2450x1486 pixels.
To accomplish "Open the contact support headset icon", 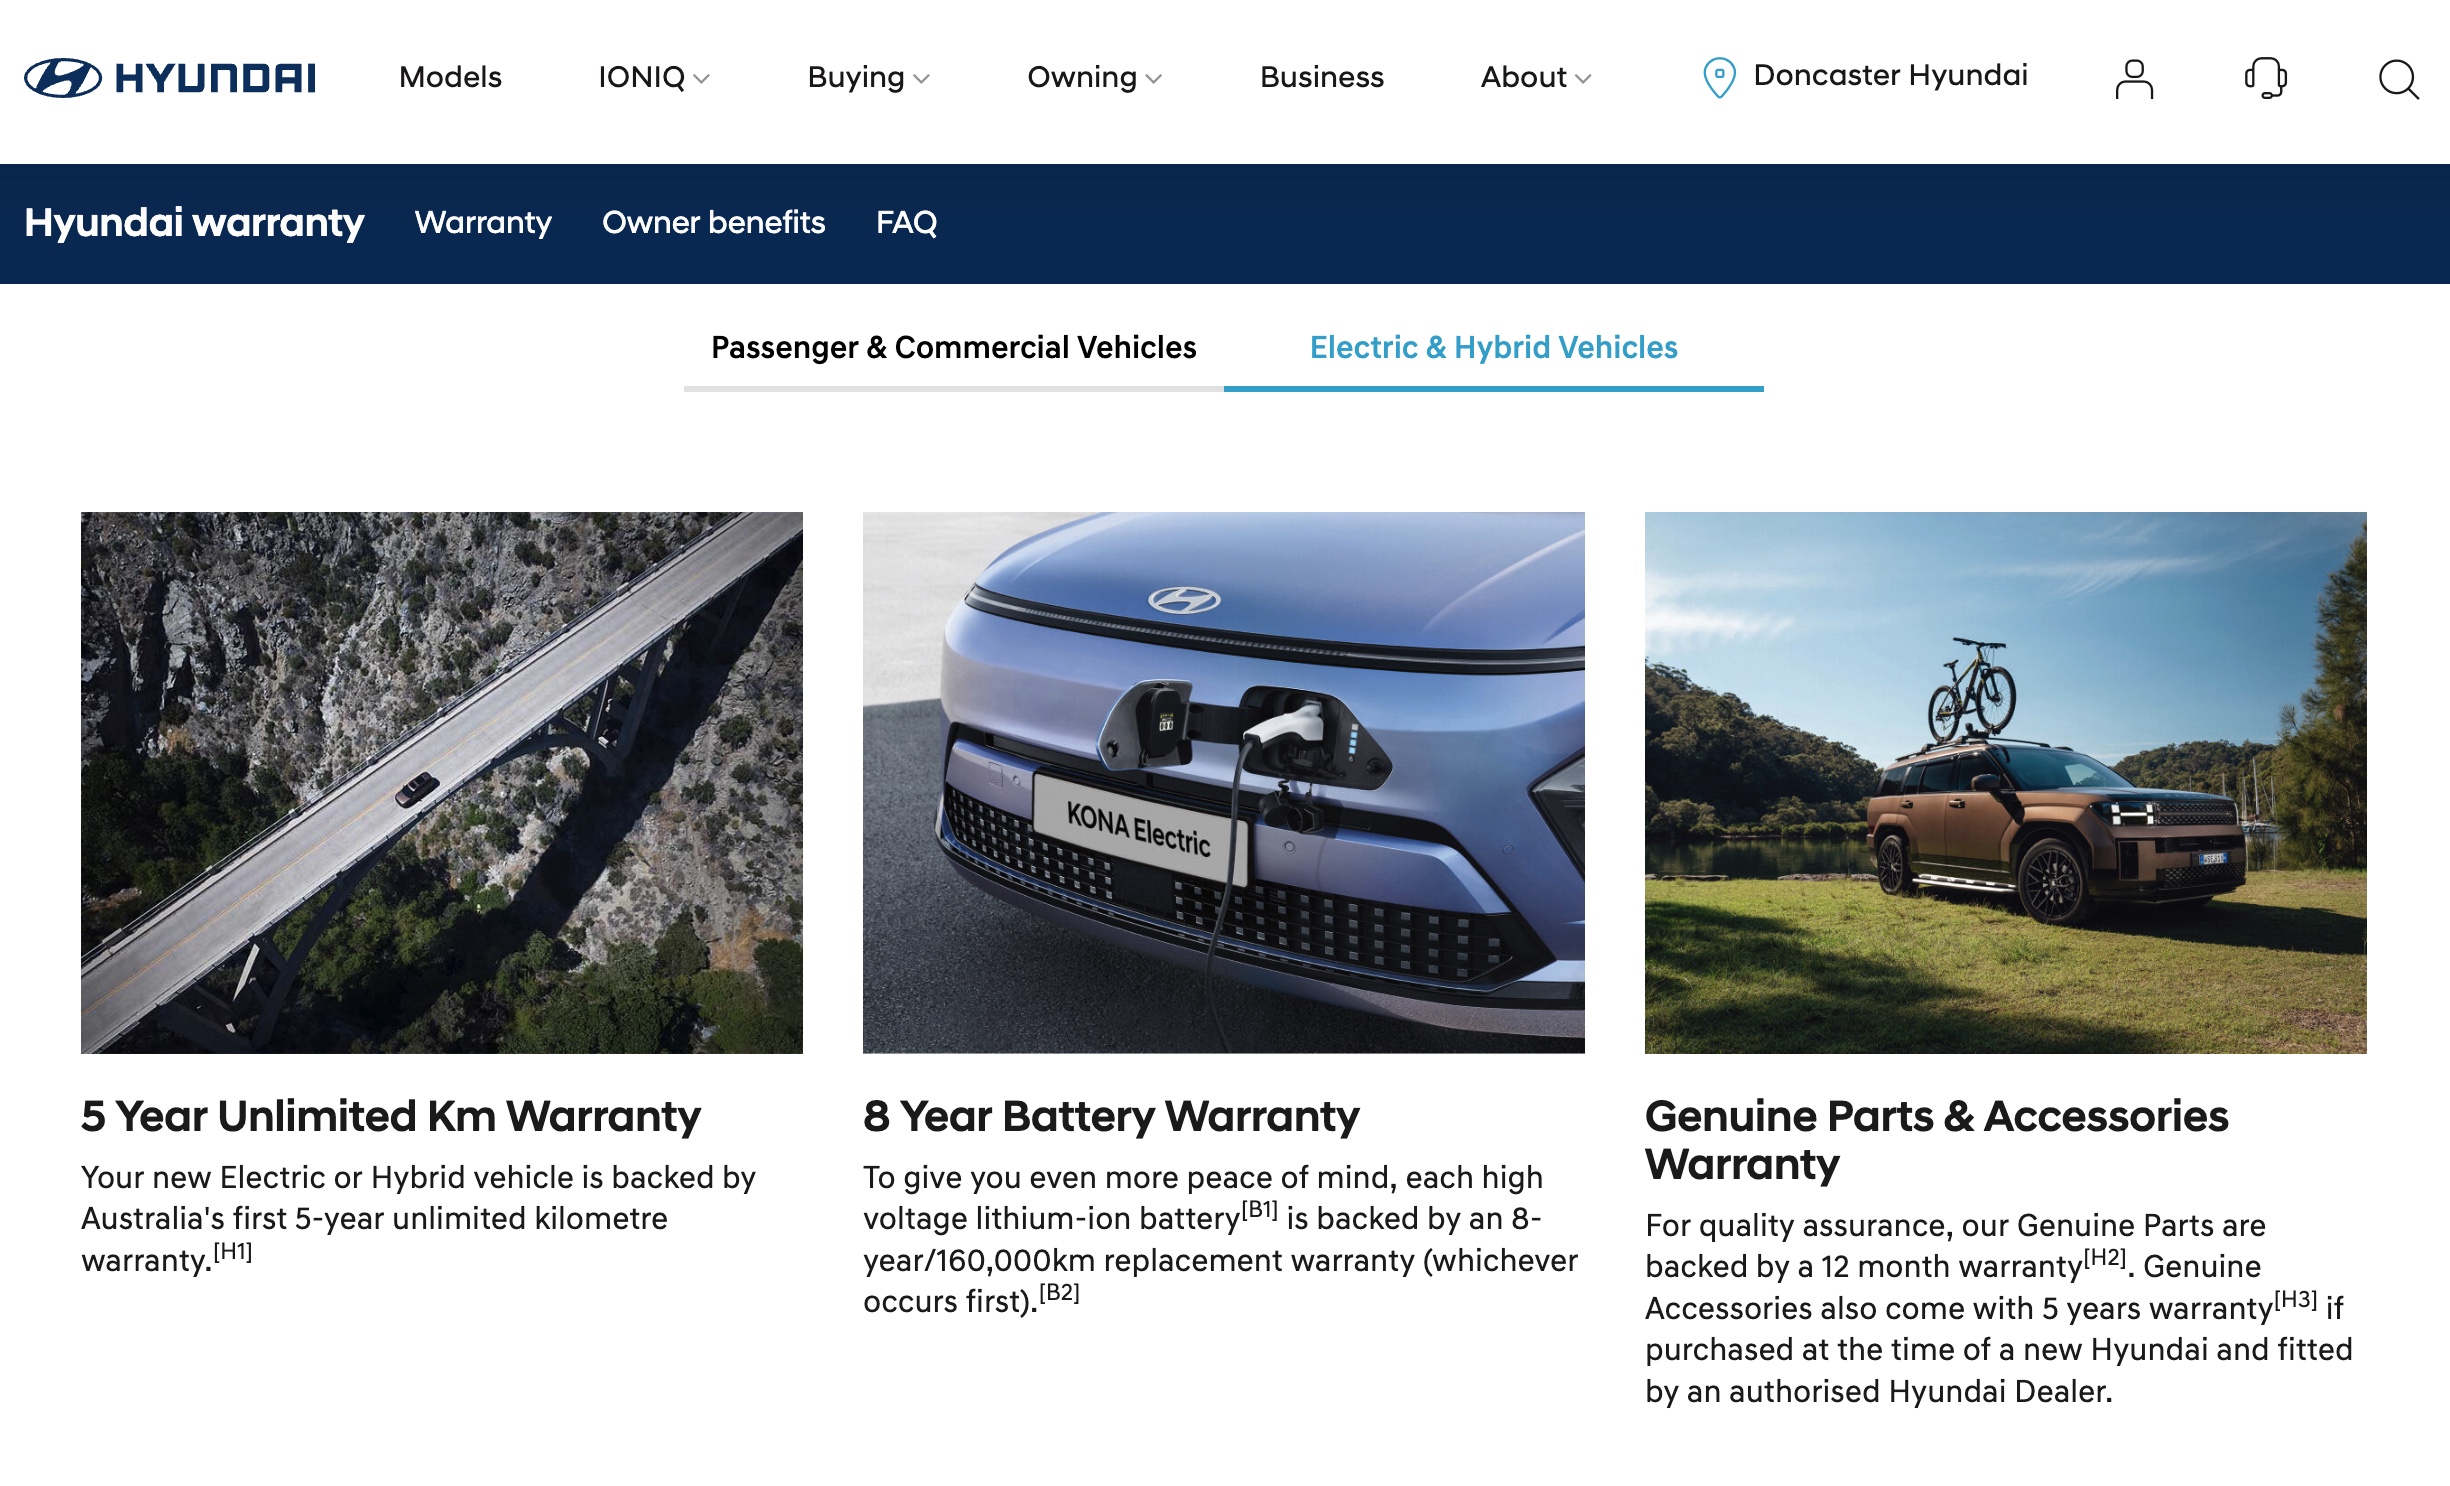I will 2265,78.
